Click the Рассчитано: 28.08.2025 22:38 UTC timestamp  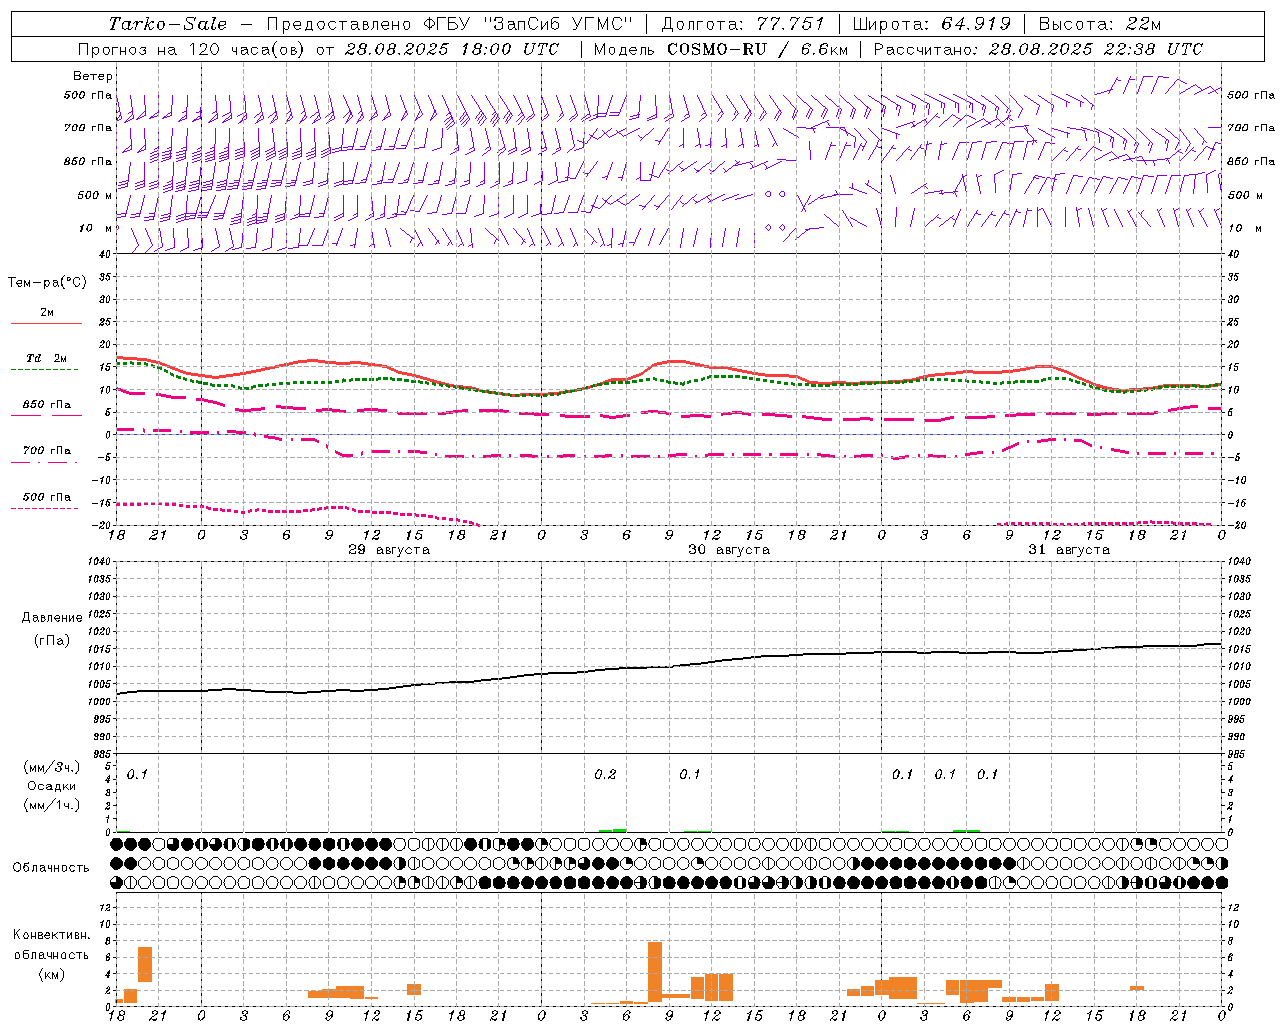tap(1038, 49)
